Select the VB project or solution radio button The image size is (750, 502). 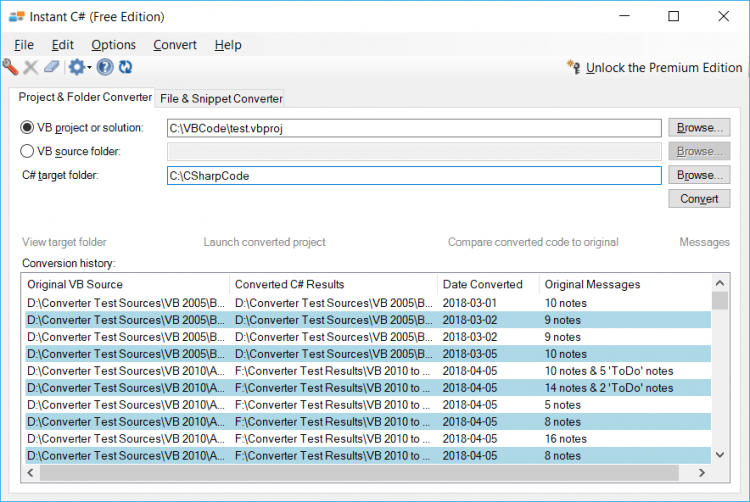tap(27, 128)
